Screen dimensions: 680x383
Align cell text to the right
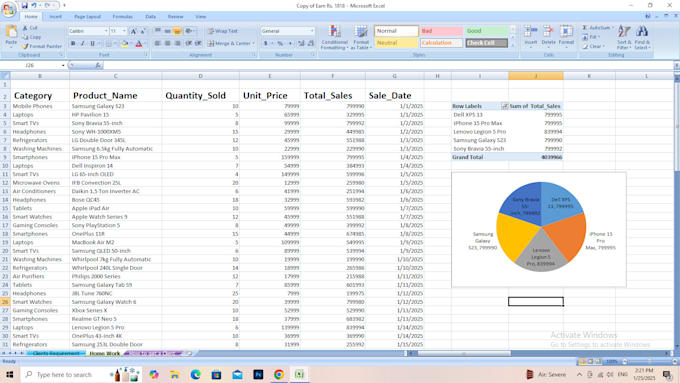coord(177,43)
